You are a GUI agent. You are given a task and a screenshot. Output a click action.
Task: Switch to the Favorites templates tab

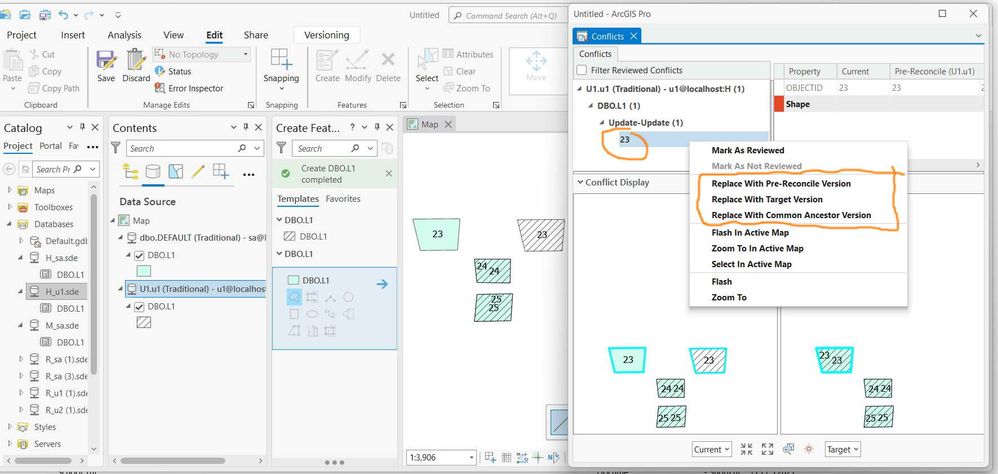click(x=343, y=199)
